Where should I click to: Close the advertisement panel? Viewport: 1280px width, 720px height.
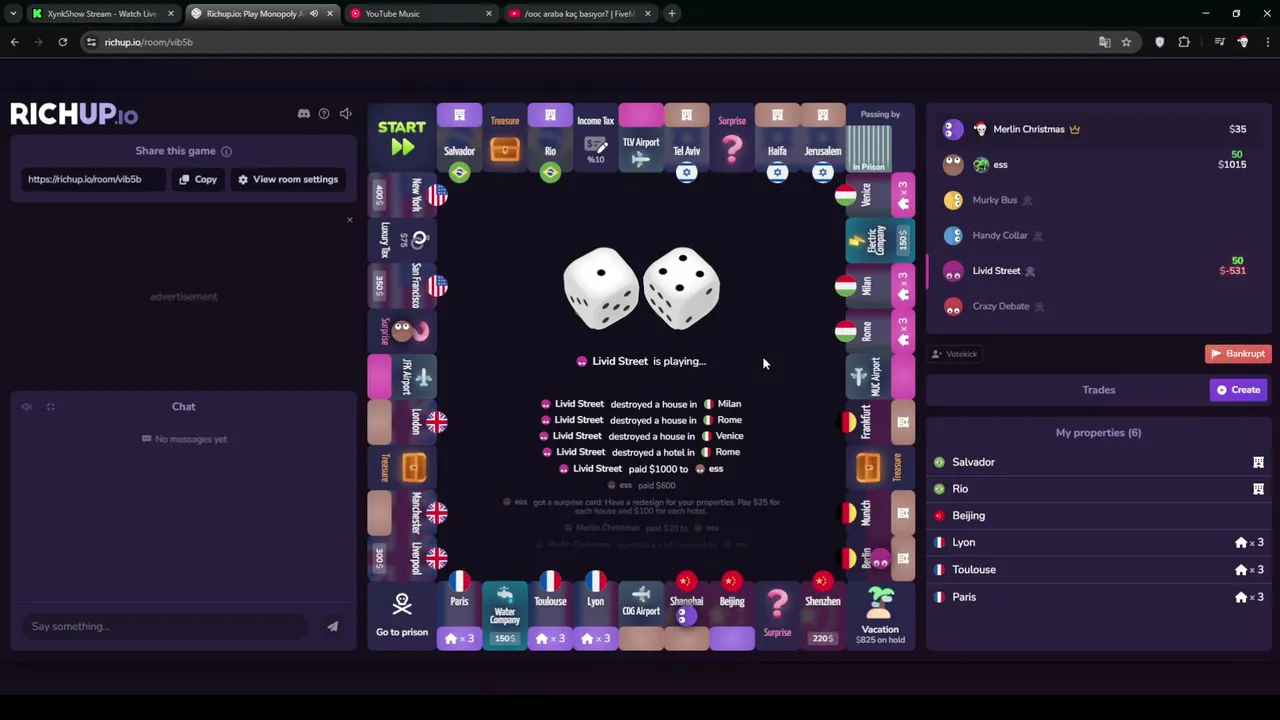(x=349, y=219)
